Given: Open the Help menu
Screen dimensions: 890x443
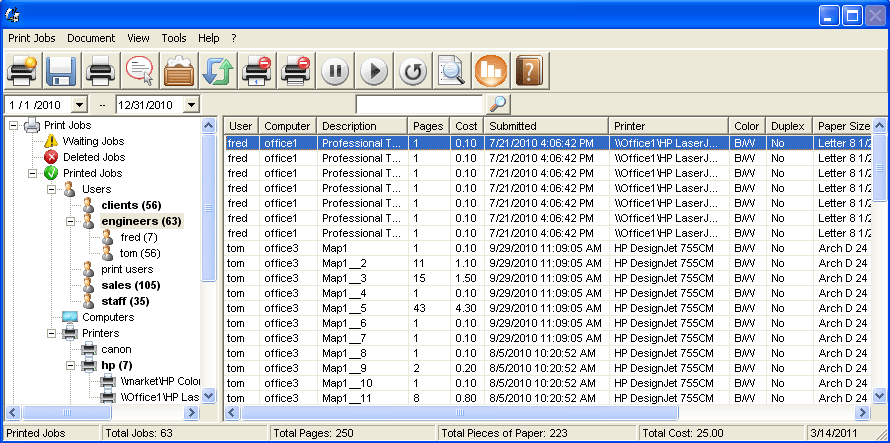Looking at the screenshot, I should click(208, 38).
